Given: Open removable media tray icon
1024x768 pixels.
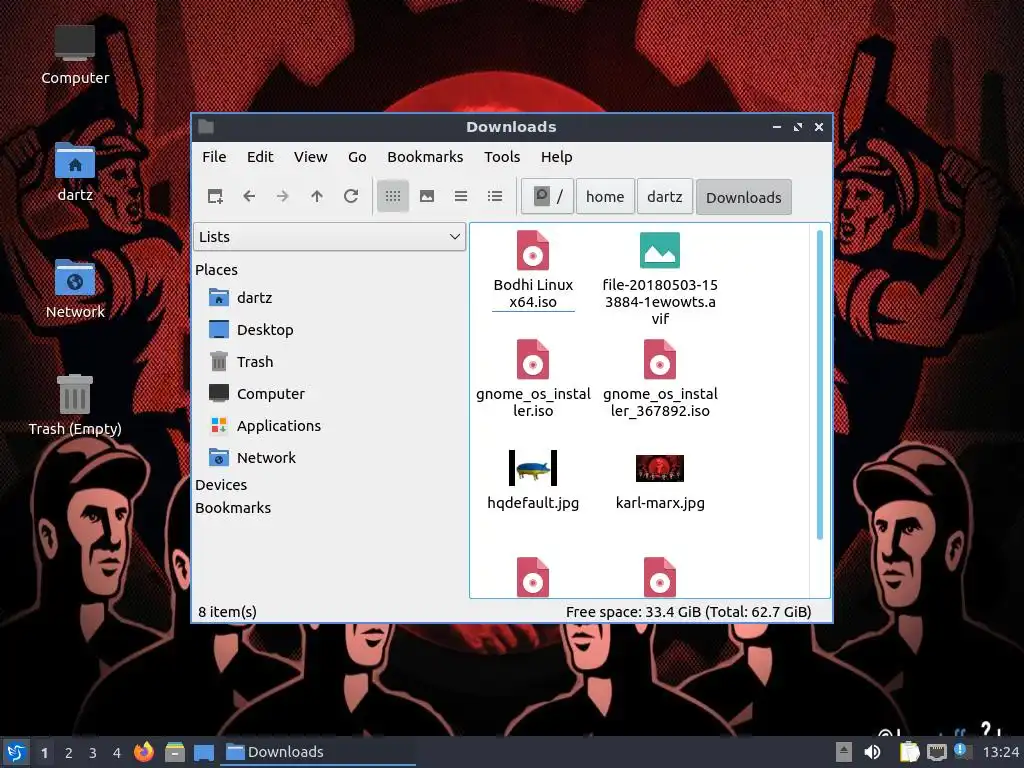Looking at the screenshot, I should [x=844, y=752].
